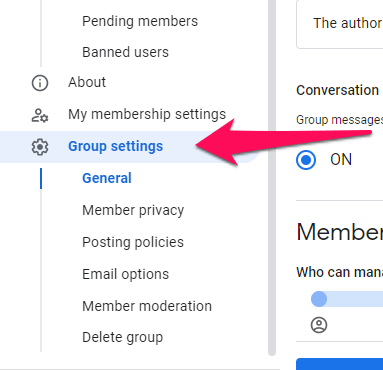Click the Conversation heading text

[337, 90]
